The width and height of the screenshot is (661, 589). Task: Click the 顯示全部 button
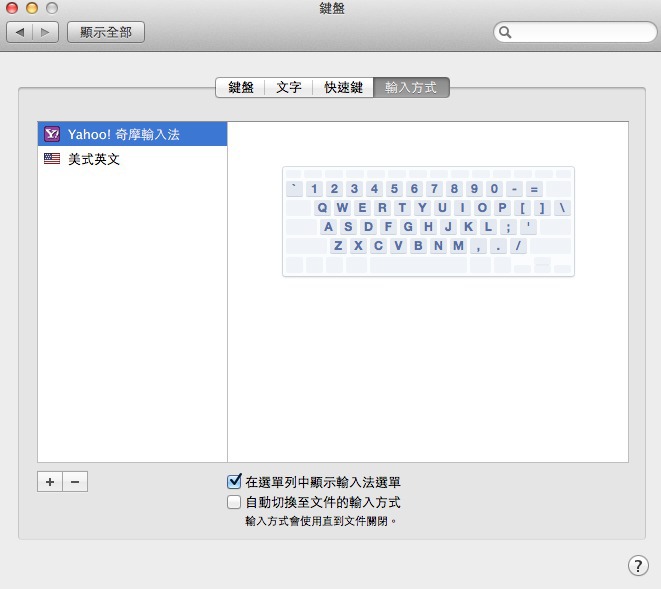pyautogui.click(x=106, y=32)
